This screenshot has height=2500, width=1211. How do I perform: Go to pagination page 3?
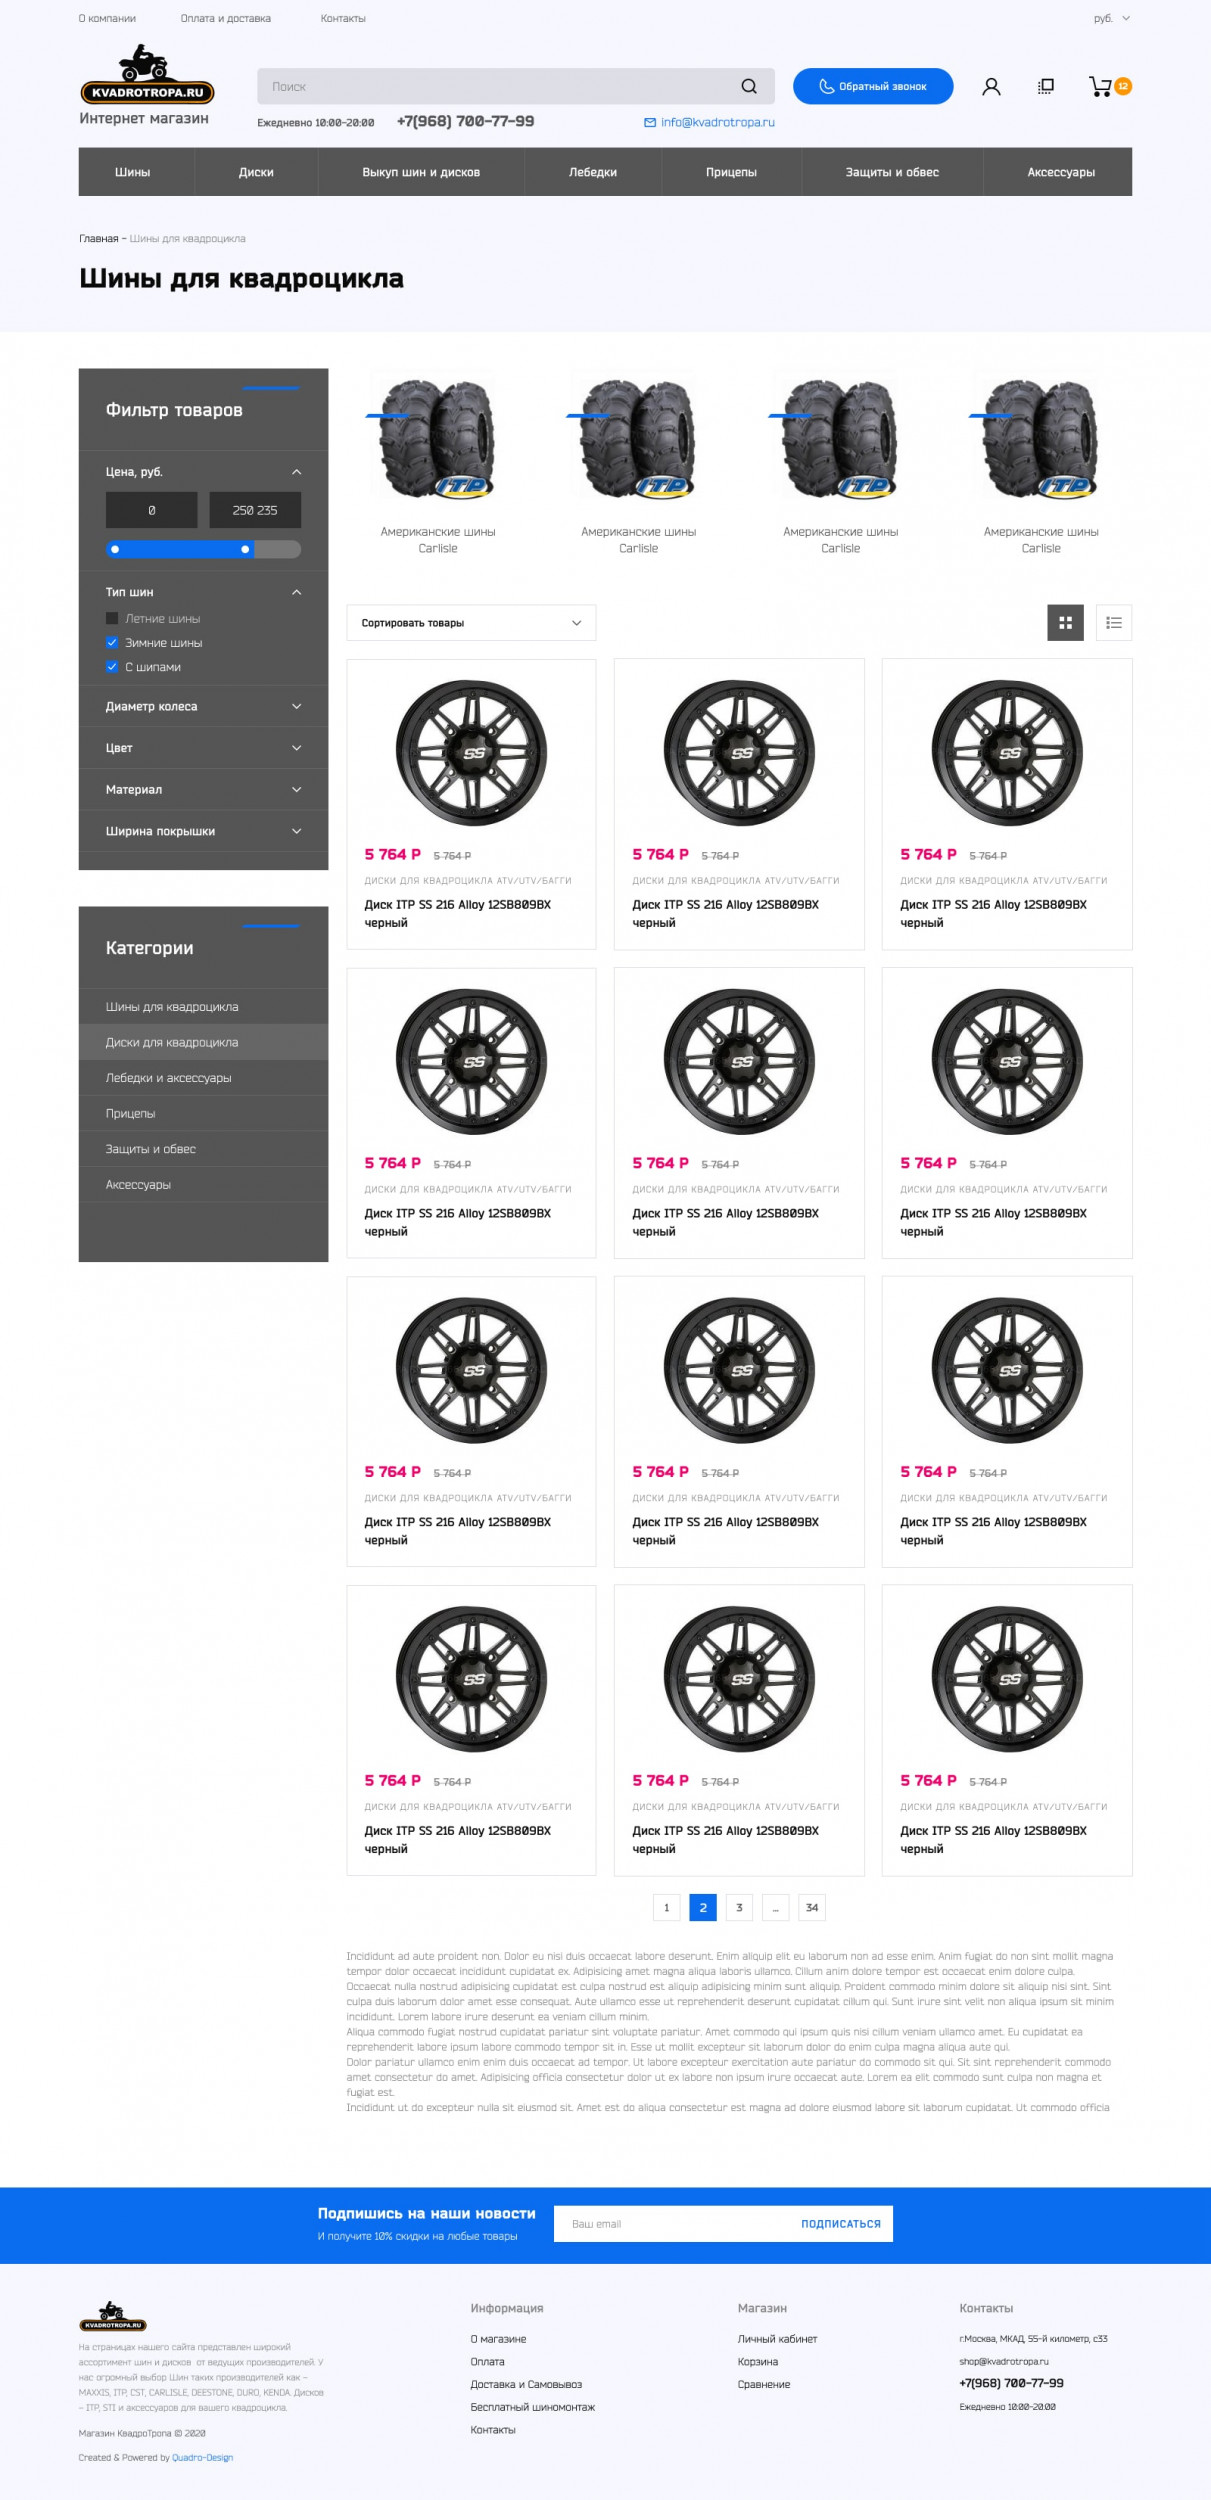[x=739, y=1908]
